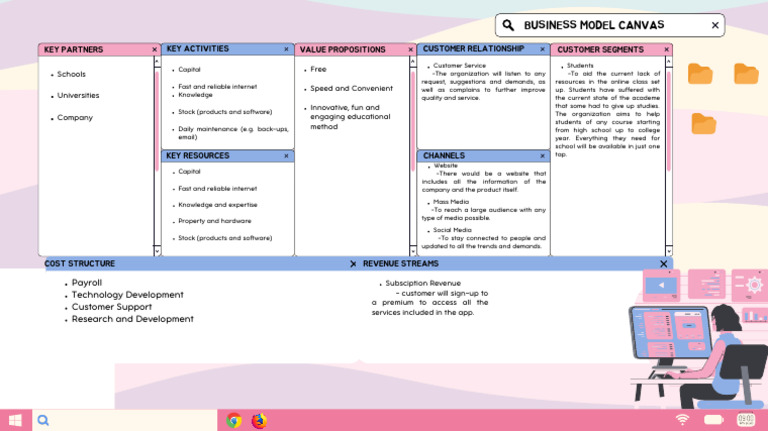
Task: Select the Revenue Streams panel title
Action: pos(401,263)
